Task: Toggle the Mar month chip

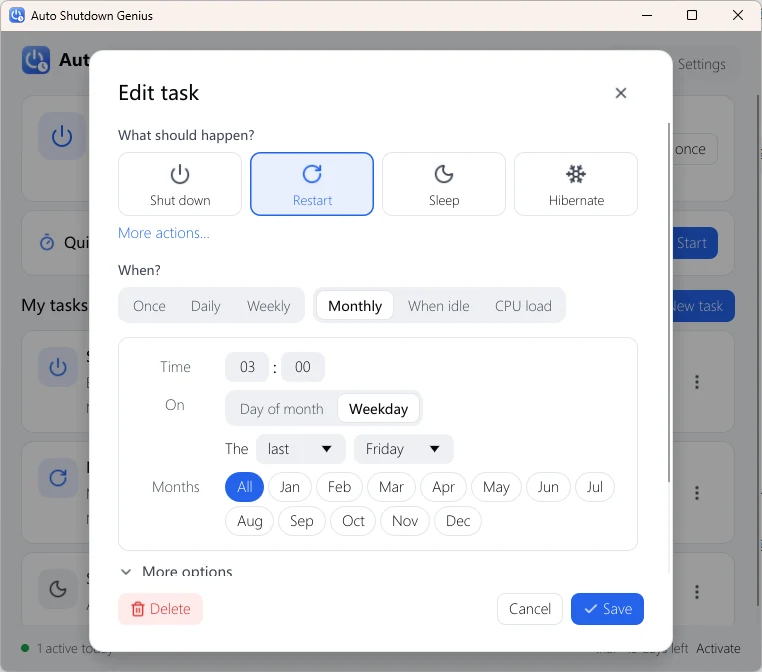Action: (391, 487)
